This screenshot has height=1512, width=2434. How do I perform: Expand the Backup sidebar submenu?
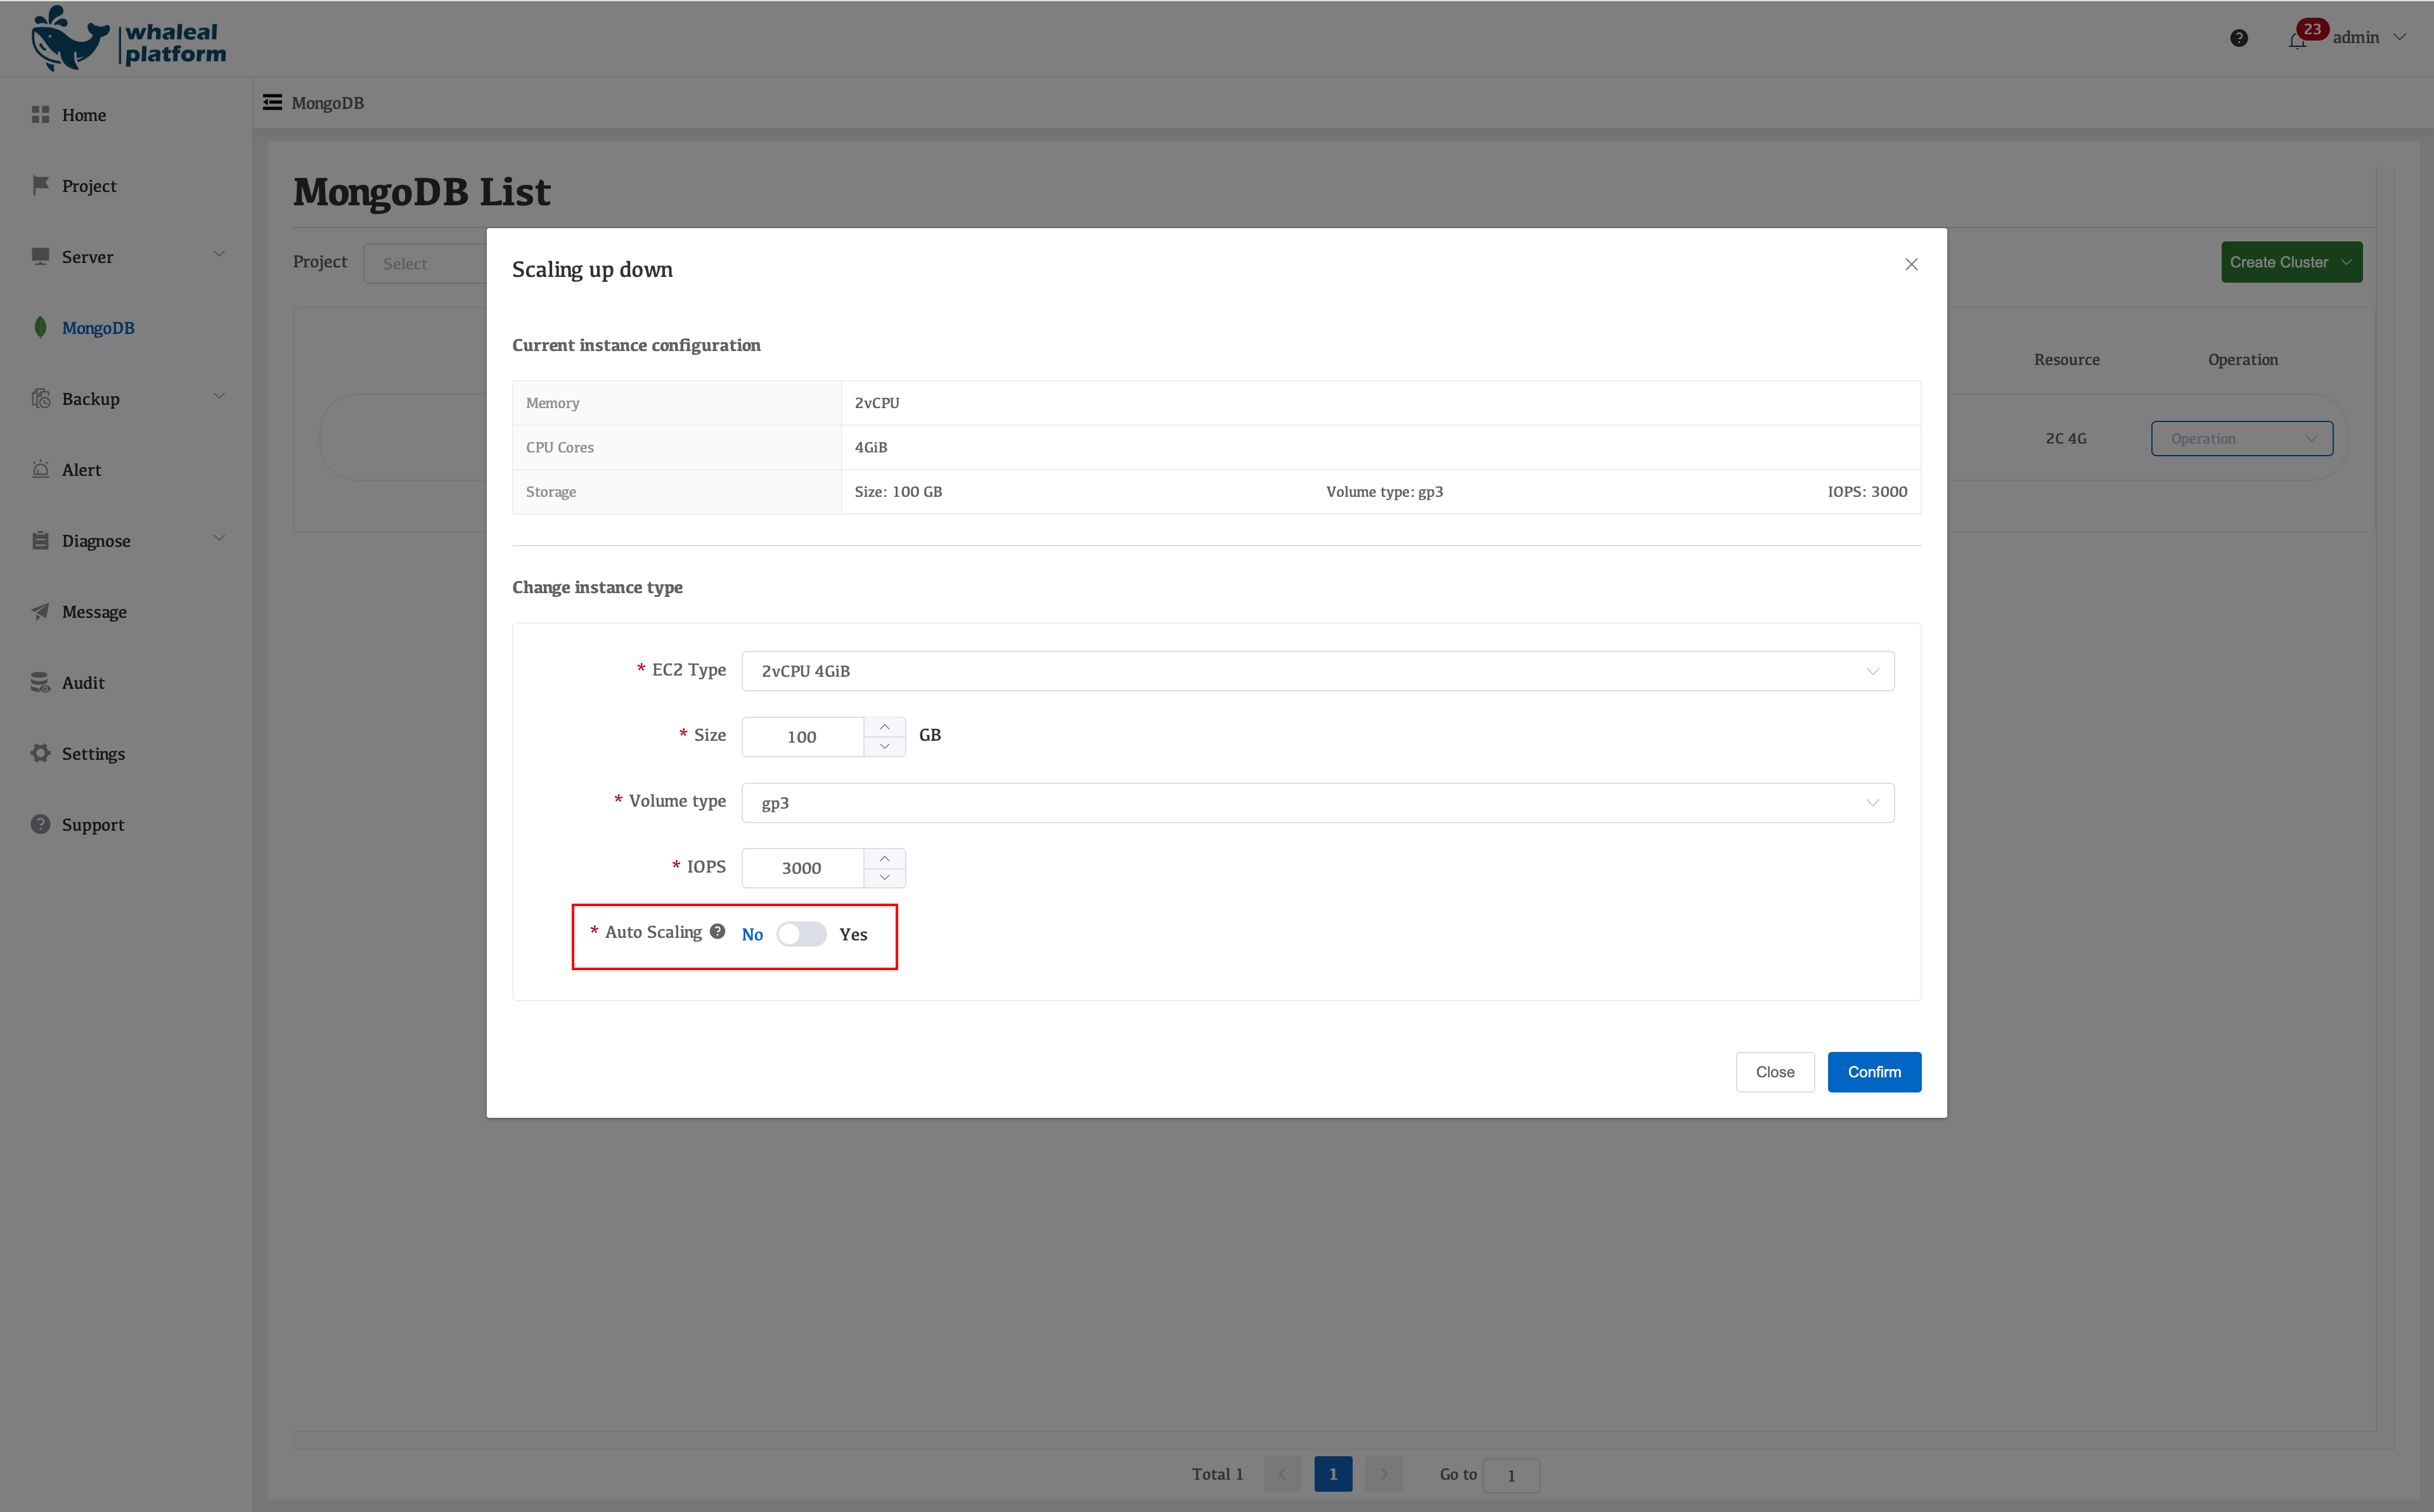pos(219,398)
